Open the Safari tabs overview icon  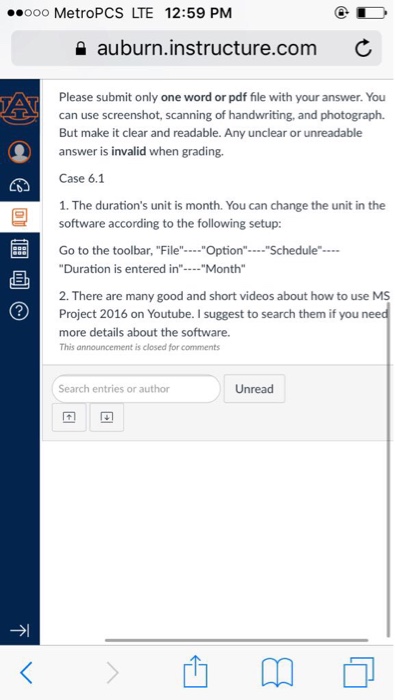(359, 672)
